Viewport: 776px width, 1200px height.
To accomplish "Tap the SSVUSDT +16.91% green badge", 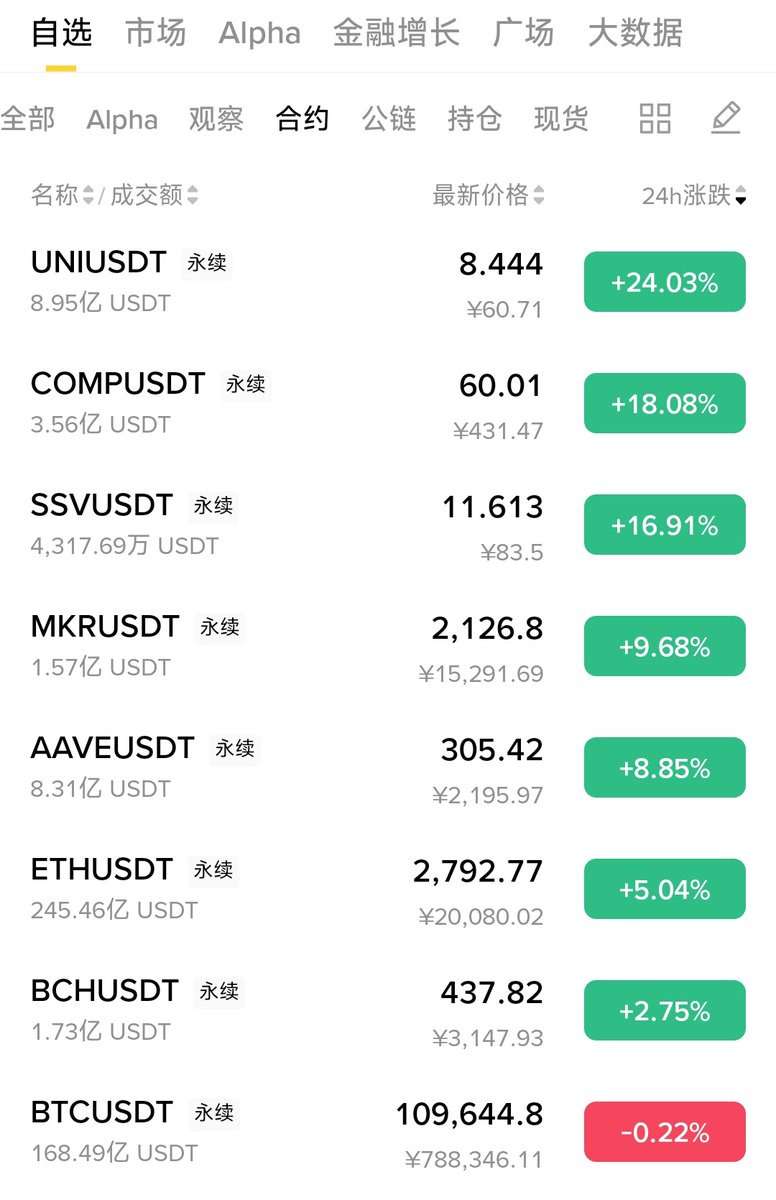I will (665, 525).
